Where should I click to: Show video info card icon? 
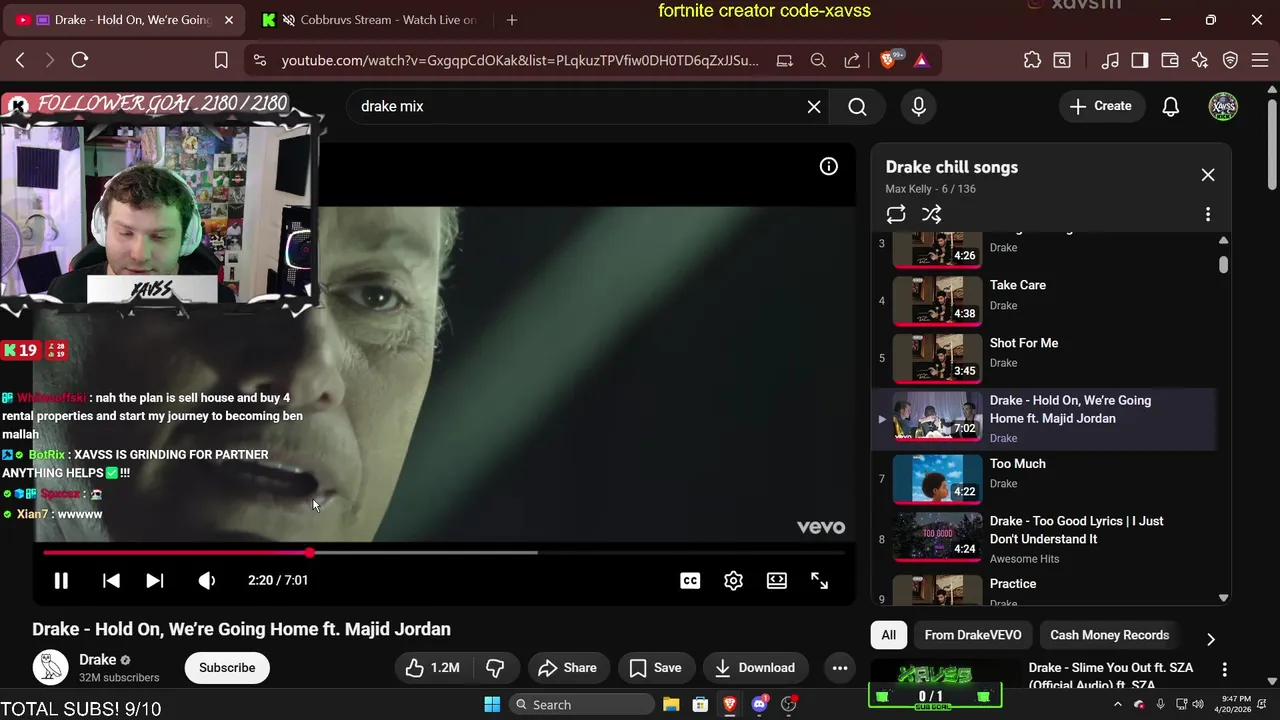829,167
